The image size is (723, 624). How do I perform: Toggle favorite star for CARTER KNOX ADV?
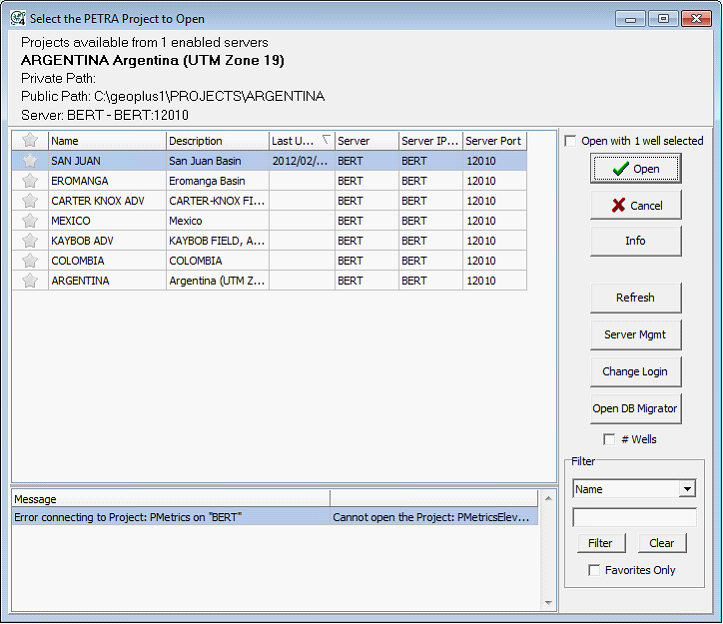[x=30, y=201]
